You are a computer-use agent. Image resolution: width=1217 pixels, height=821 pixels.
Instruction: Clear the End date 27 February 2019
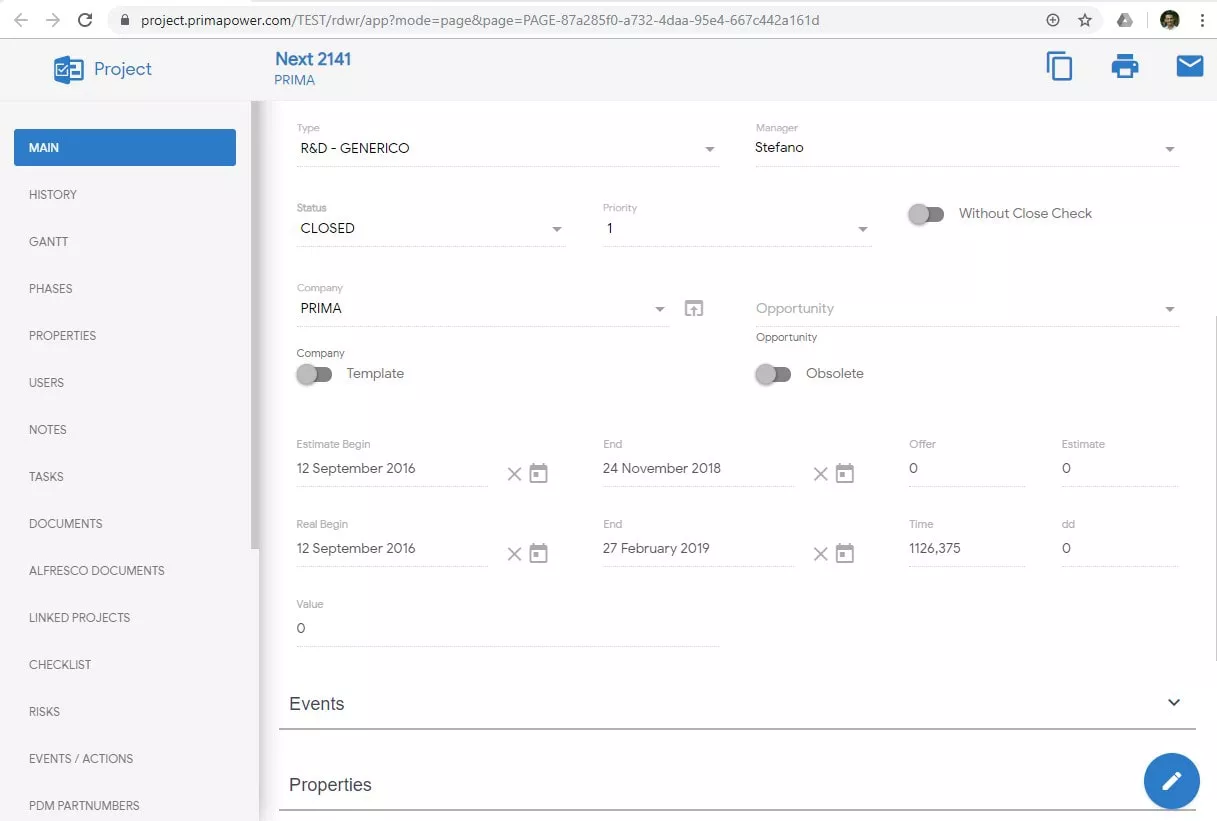[820, 553]
